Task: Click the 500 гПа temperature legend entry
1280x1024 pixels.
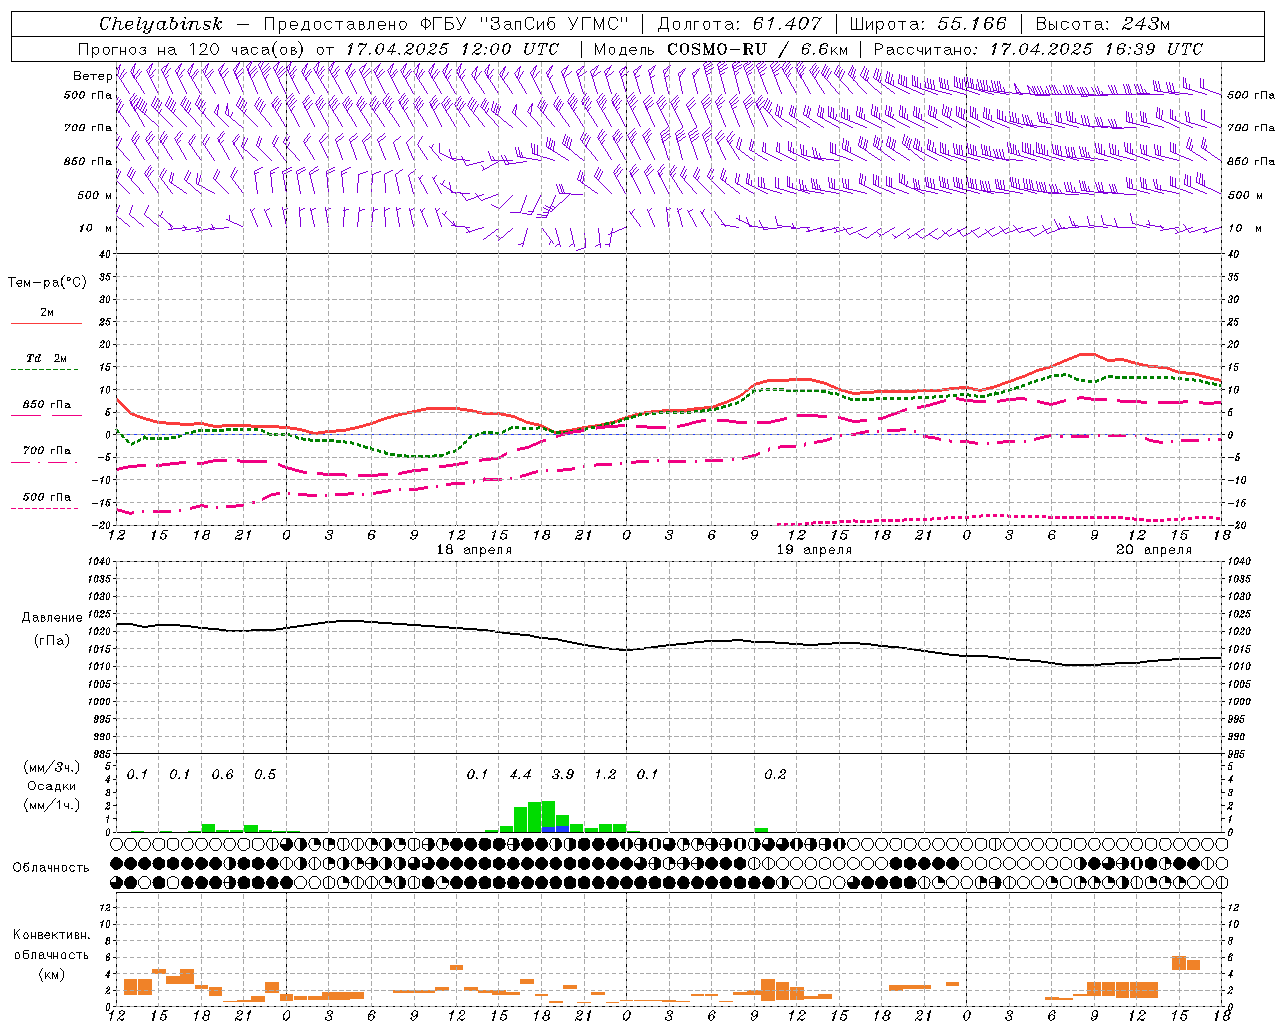Action: click(47, 497)
